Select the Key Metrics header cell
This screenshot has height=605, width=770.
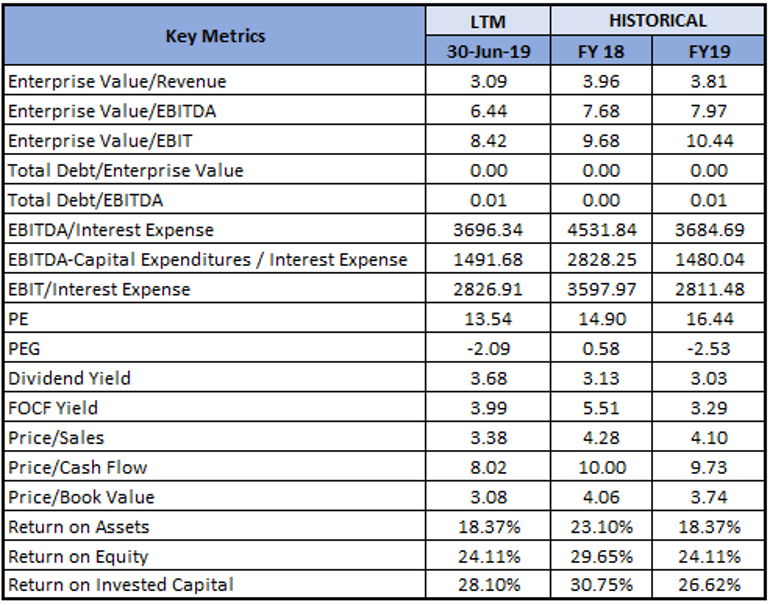[x=215, y=35]
